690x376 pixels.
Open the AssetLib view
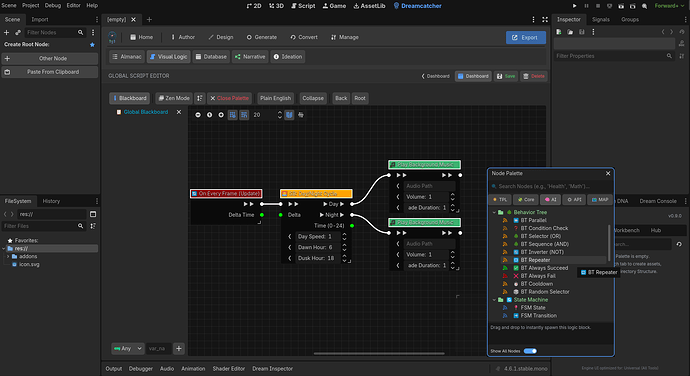[369, 6]
